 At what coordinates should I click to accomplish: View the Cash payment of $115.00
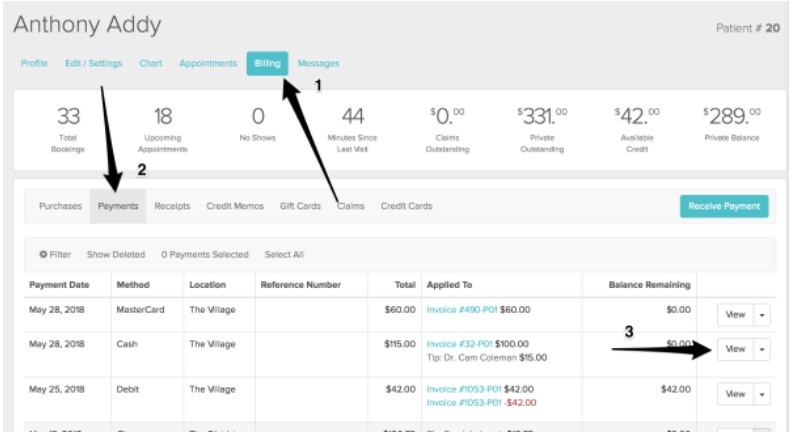pos(735,349)
